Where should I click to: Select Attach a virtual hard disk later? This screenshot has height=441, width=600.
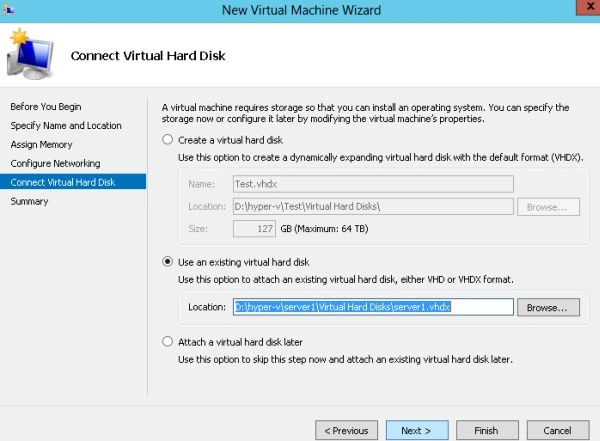(168, 341)
